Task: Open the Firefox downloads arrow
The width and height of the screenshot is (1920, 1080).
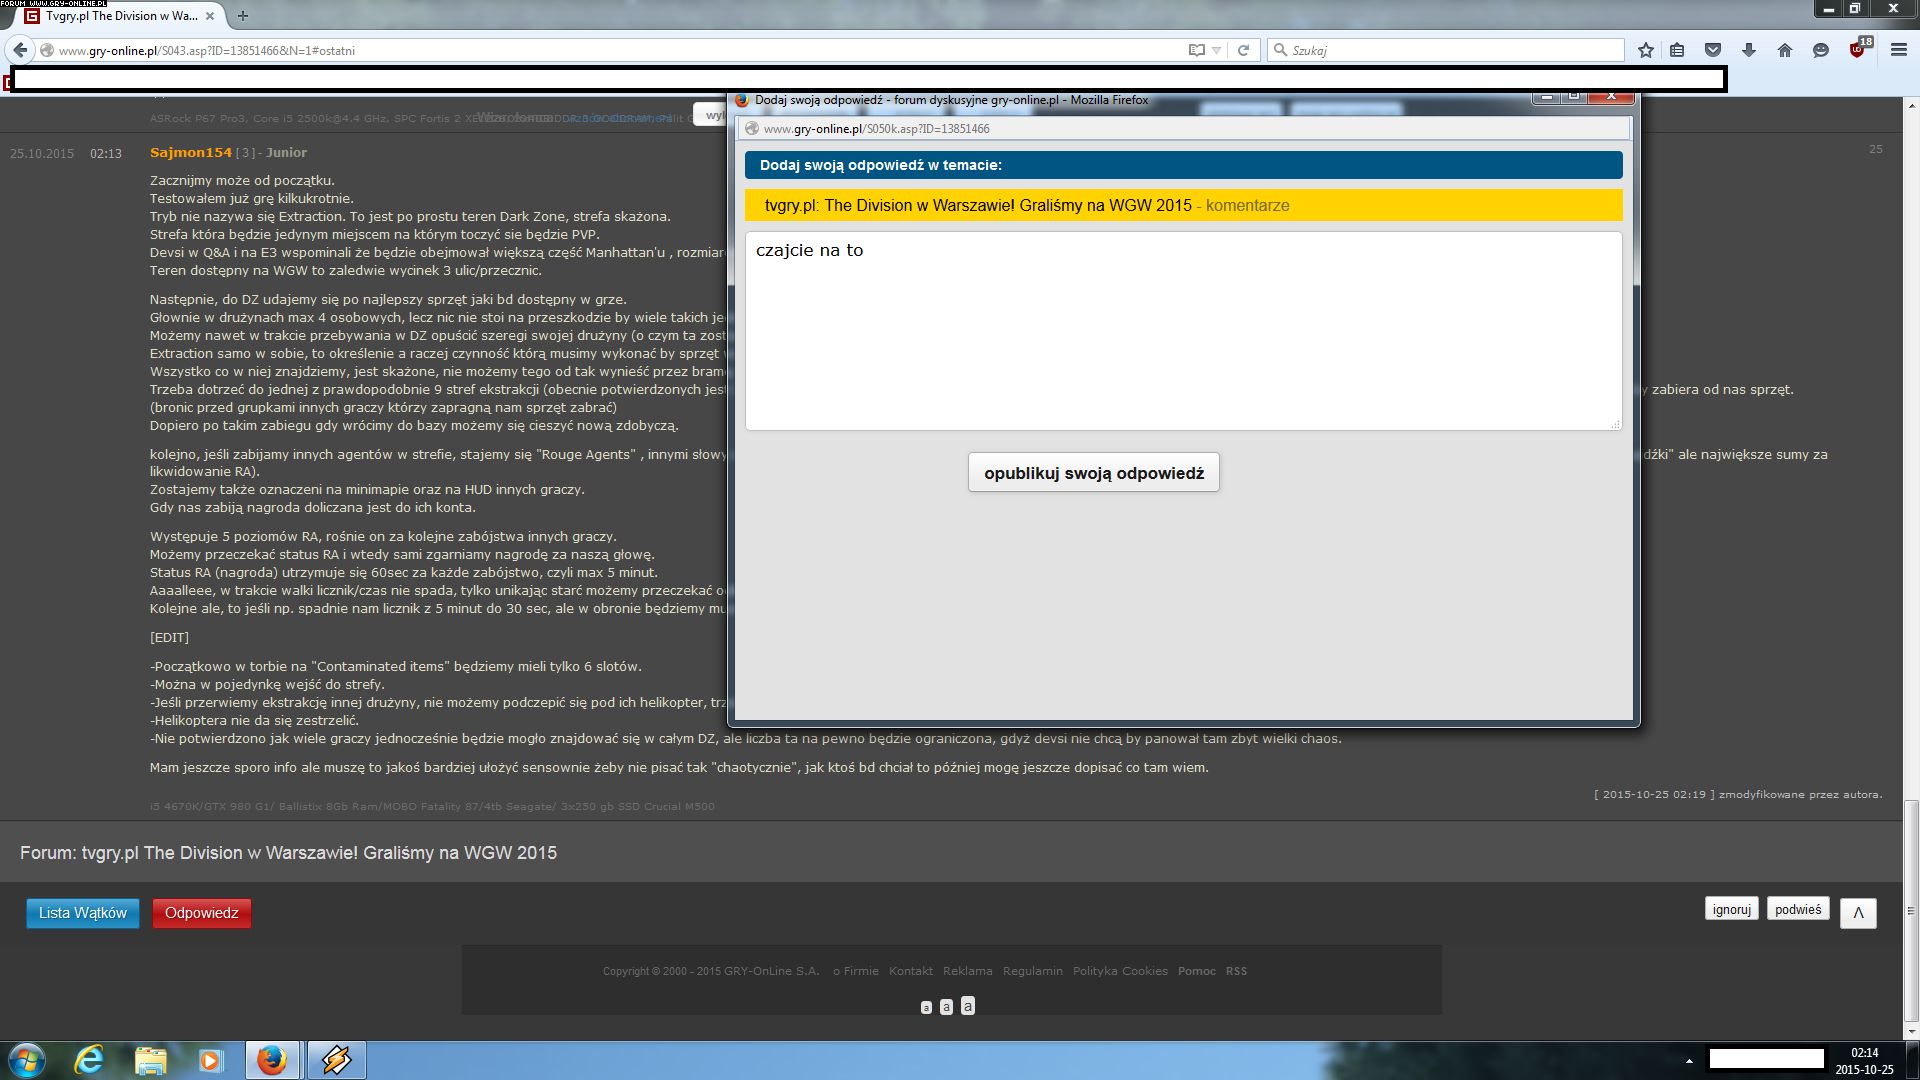Action: (1749, 50)
